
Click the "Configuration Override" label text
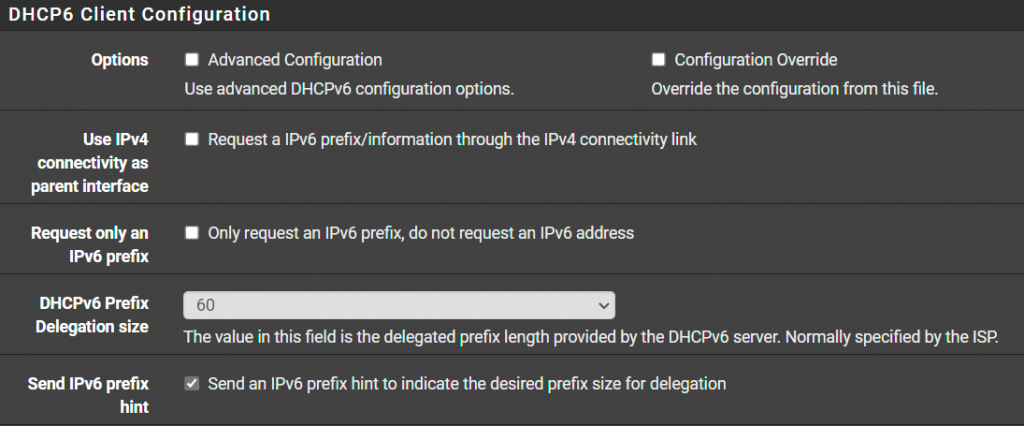point(756,60)
